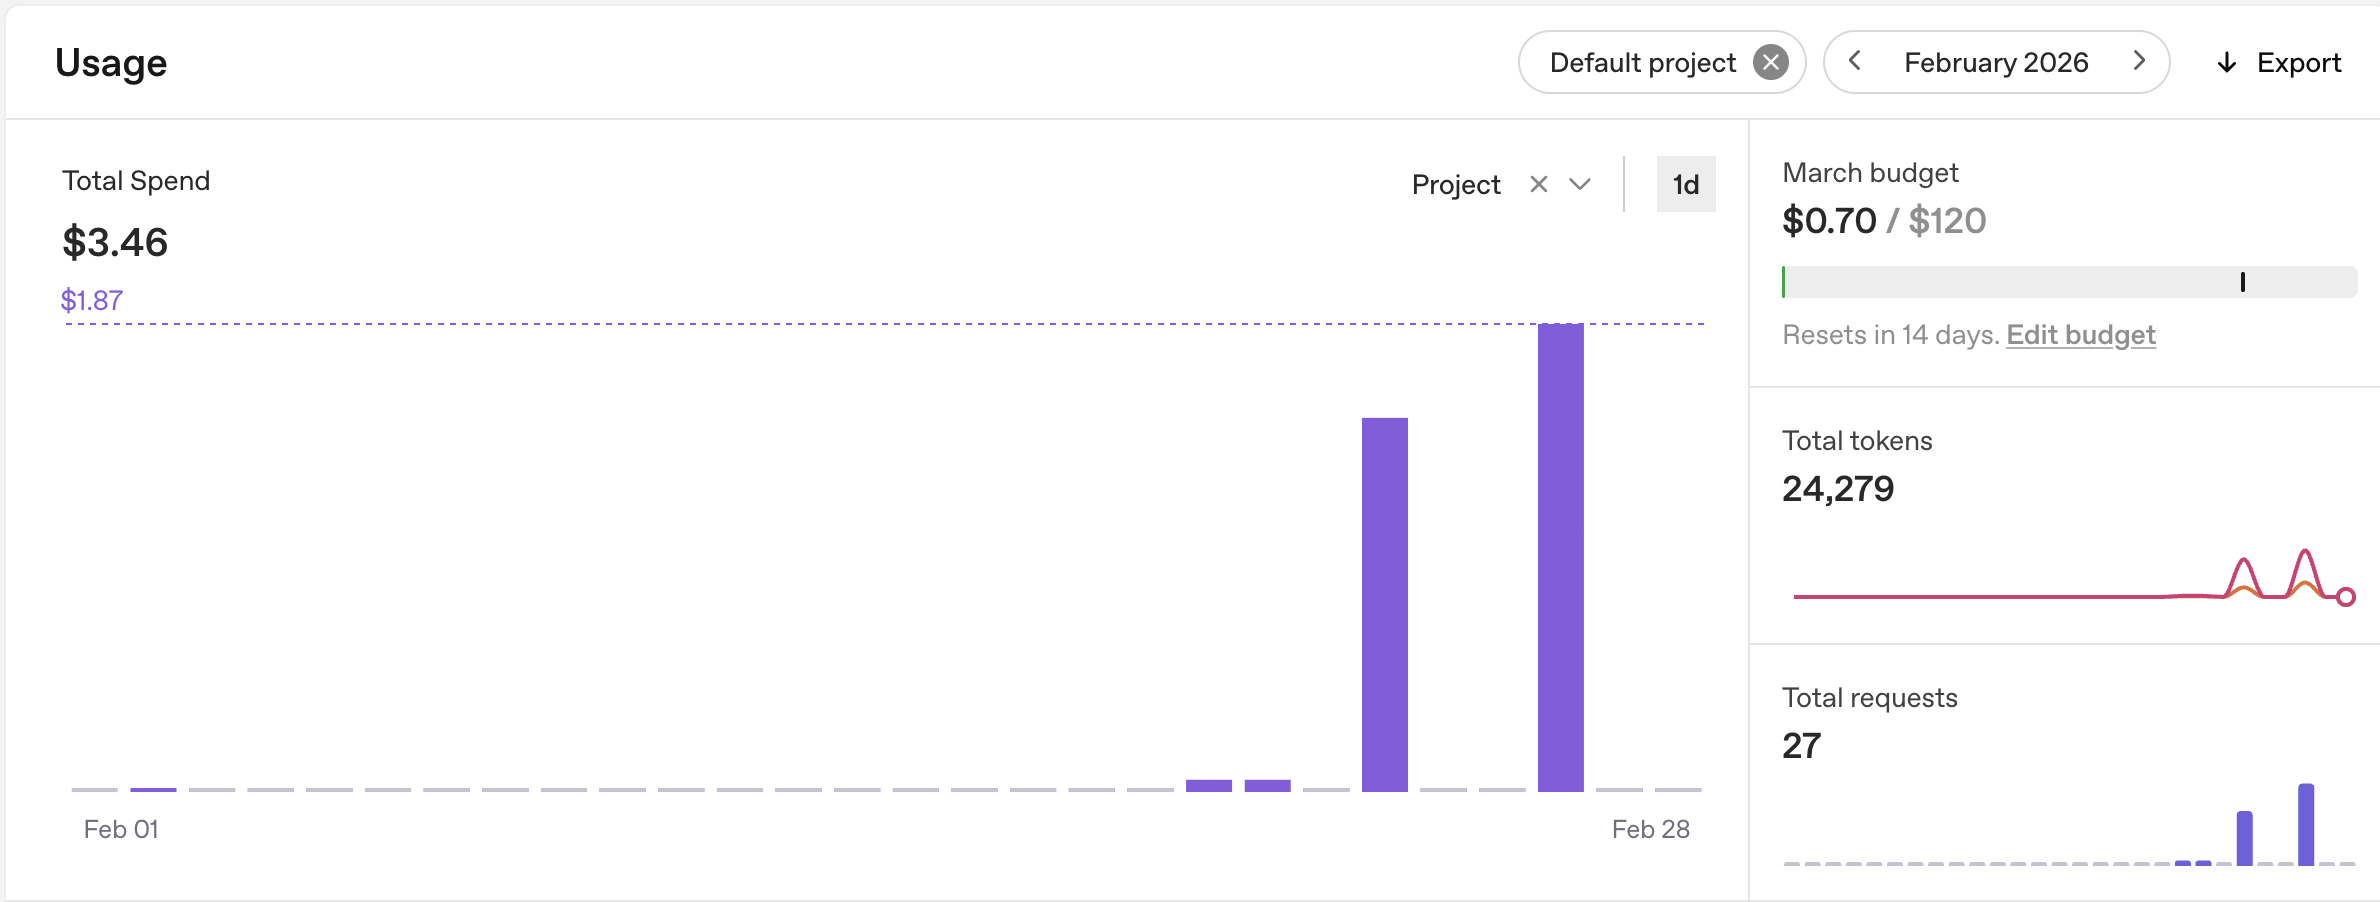This screenshot has height=902, width=2380.
Task: Select the Usage page heading
Action: (111, 62)
